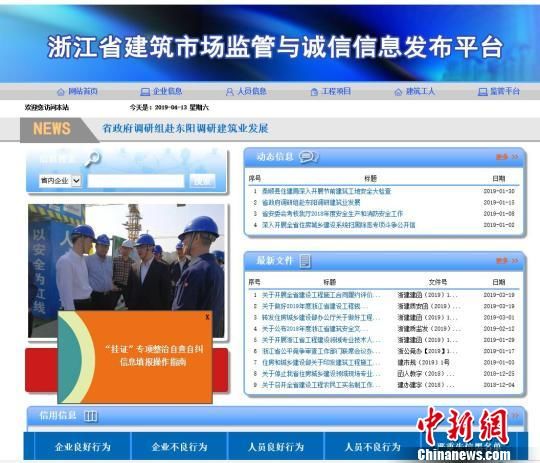Open 最新文件 row 2 starting 关于做好2019年度

point(315,306)
